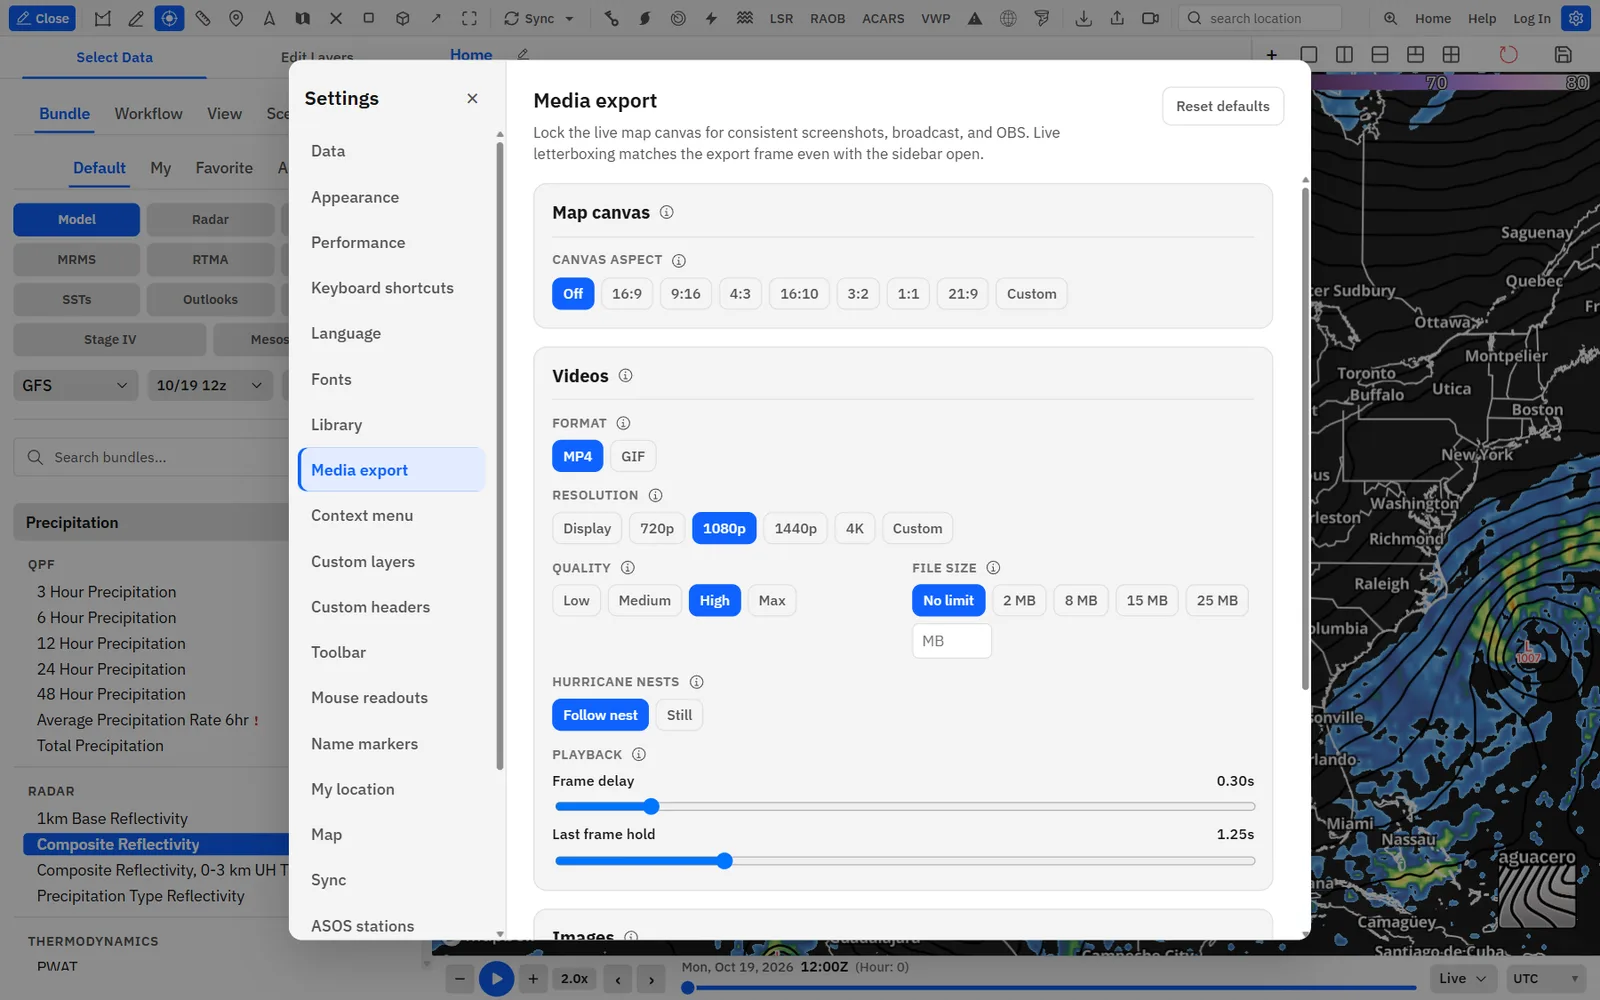Click the ruler measure tool icon
This screenshot has height=1000, width=1600.
pyautogui.click(x=203, y=18)
